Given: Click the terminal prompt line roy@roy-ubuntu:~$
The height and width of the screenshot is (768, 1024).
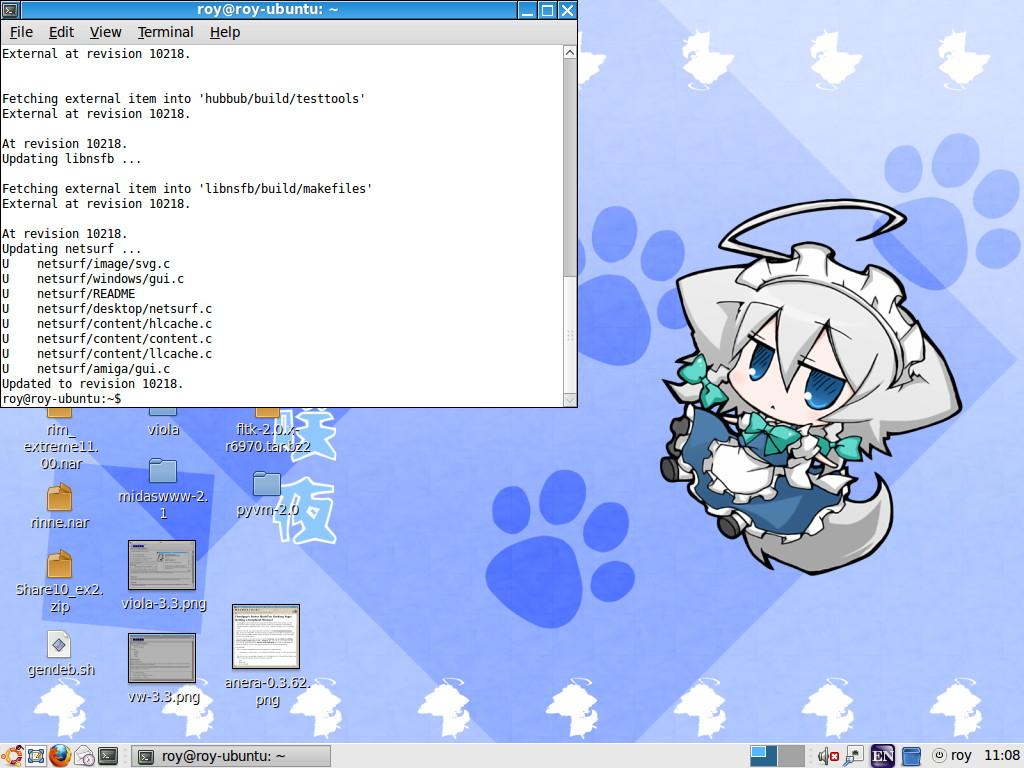Looking at the screenshot, I should (x=61, y=398).
